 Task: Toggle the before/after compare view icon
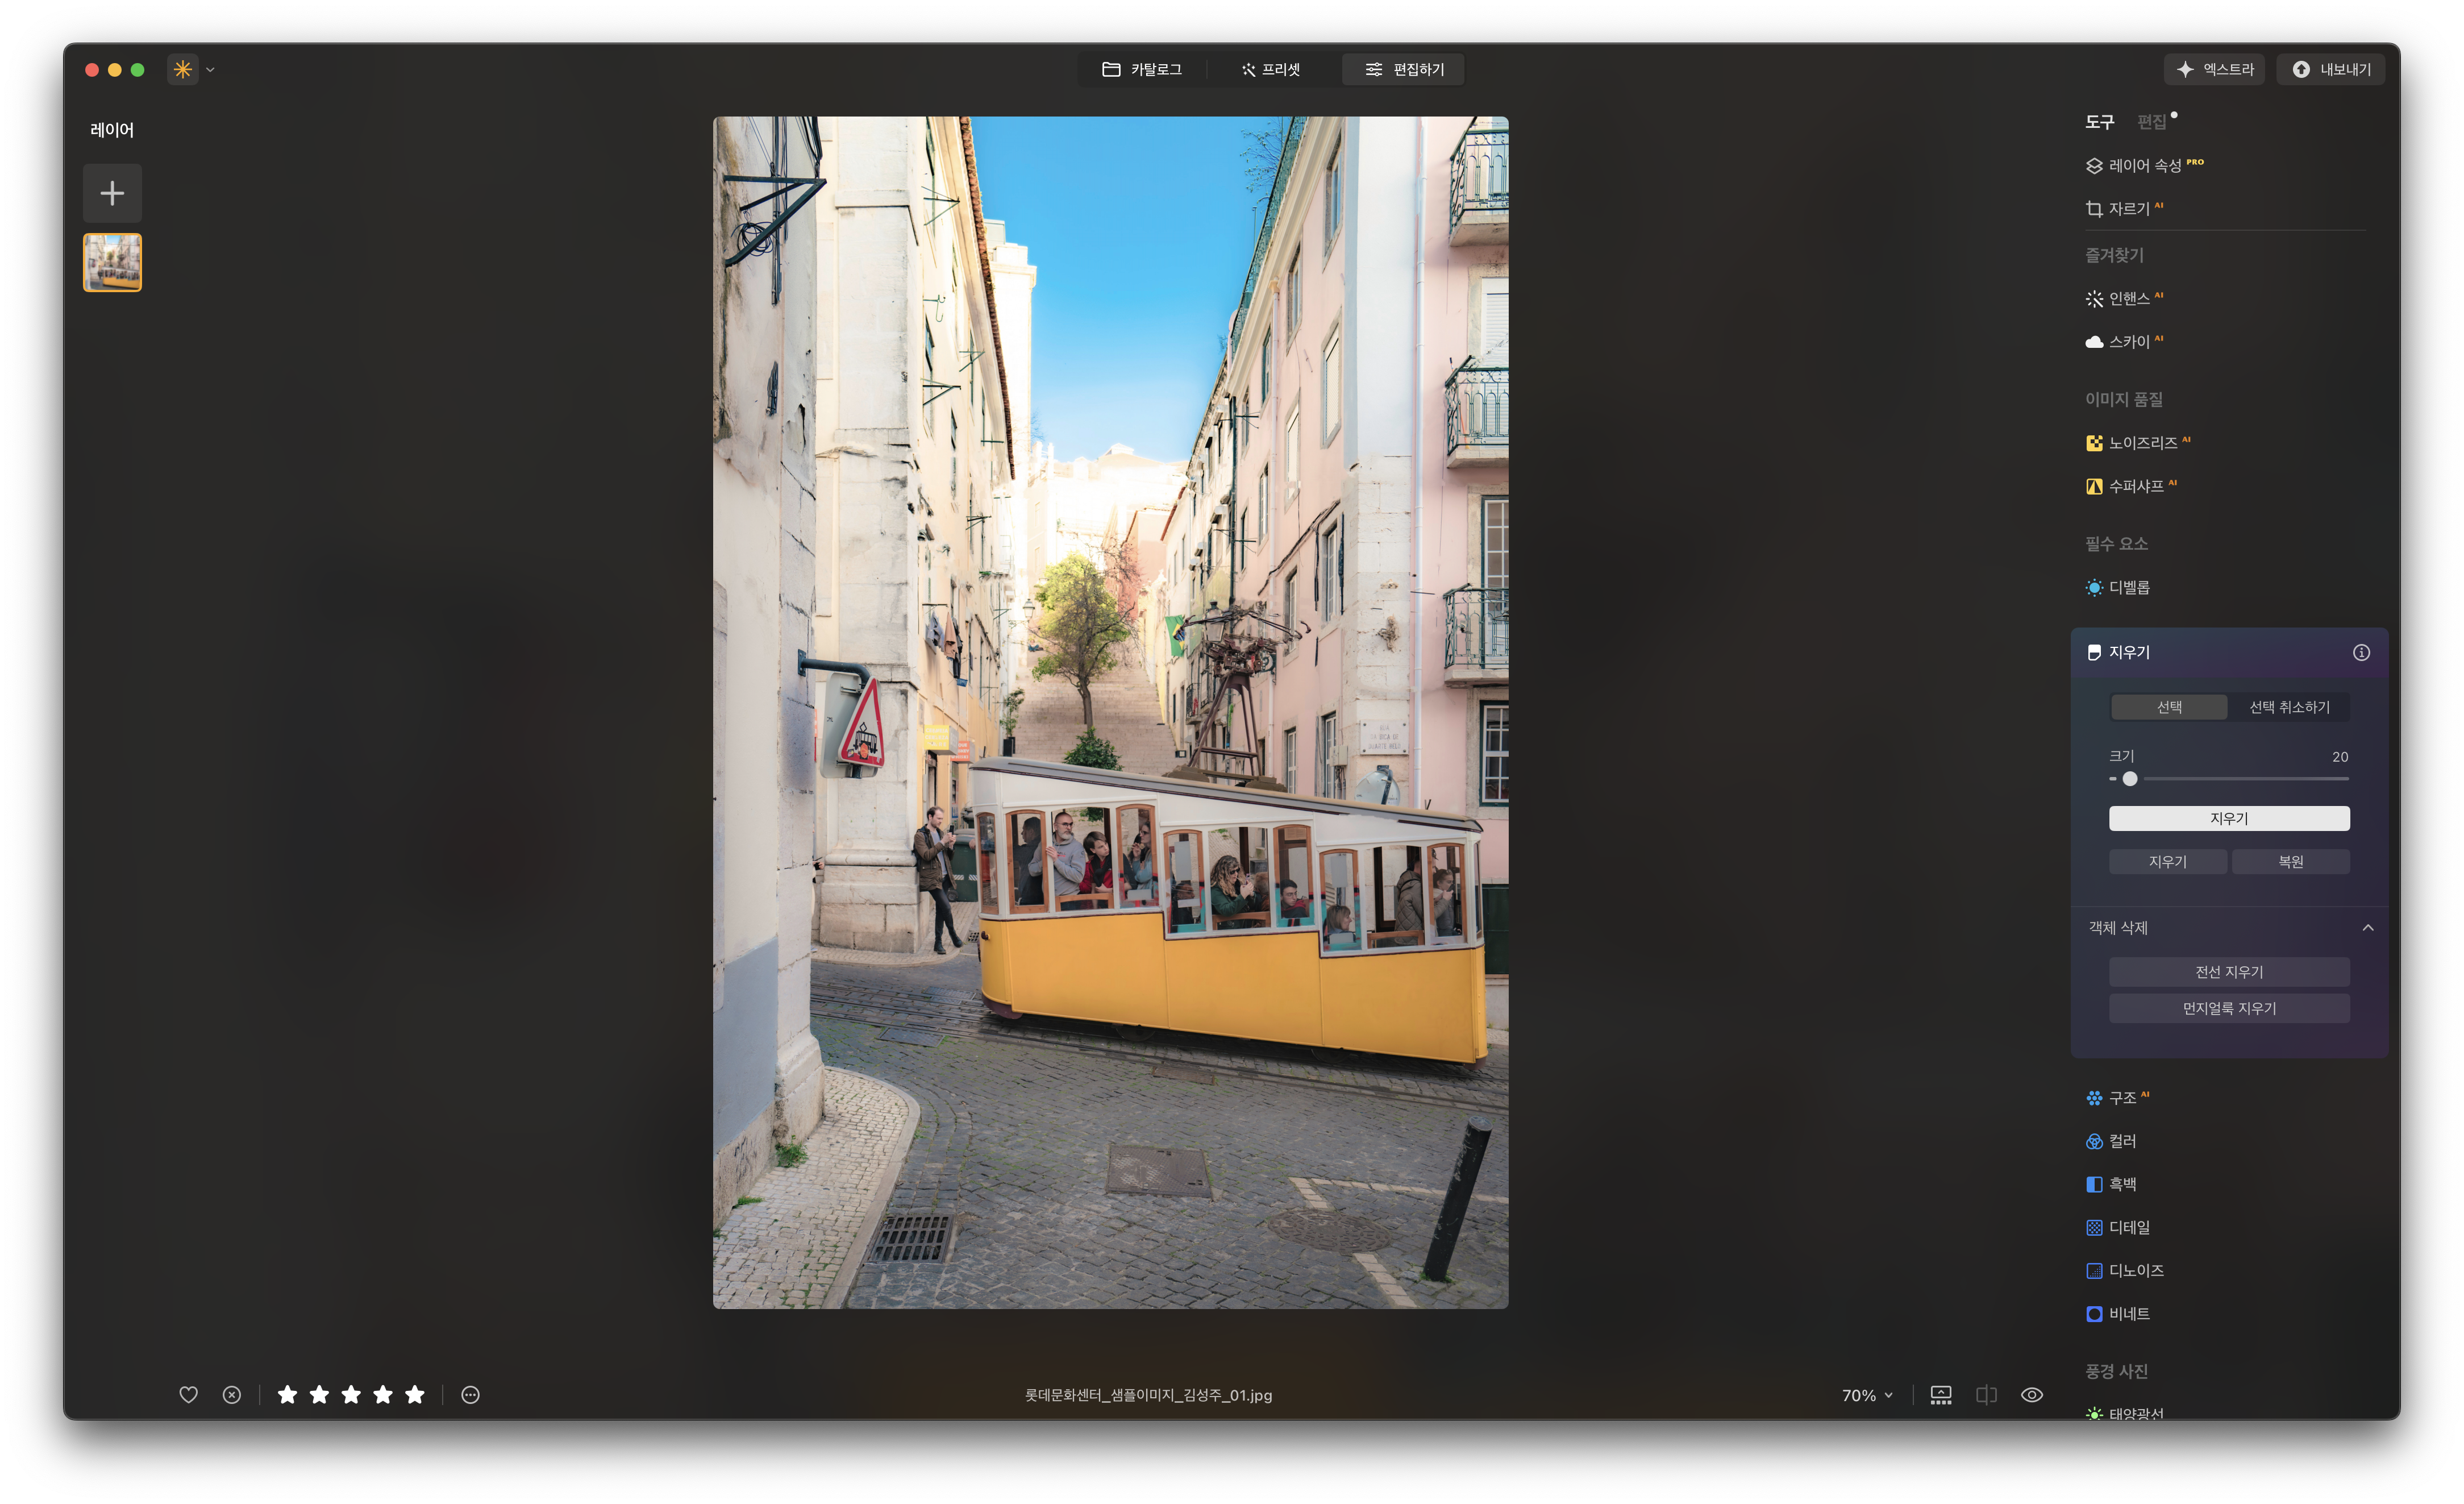tap(1986, 1394)
